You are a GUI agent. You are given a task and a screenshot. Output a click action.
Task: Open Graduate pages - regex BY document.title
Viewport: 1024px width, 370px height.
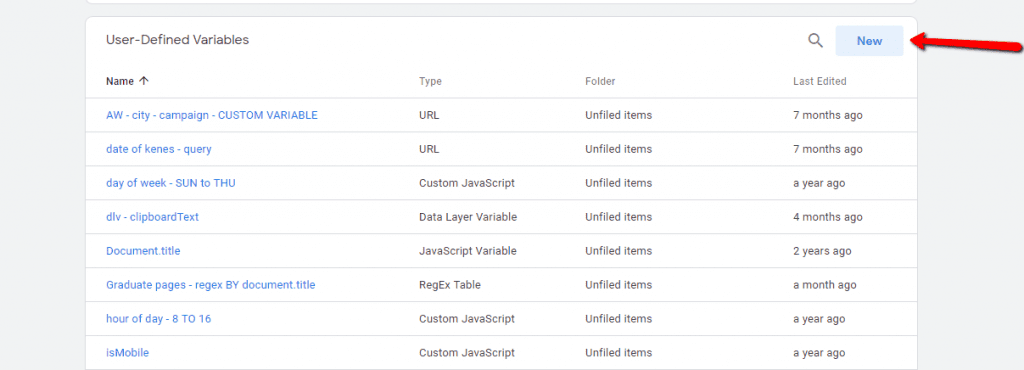(210, 285)
